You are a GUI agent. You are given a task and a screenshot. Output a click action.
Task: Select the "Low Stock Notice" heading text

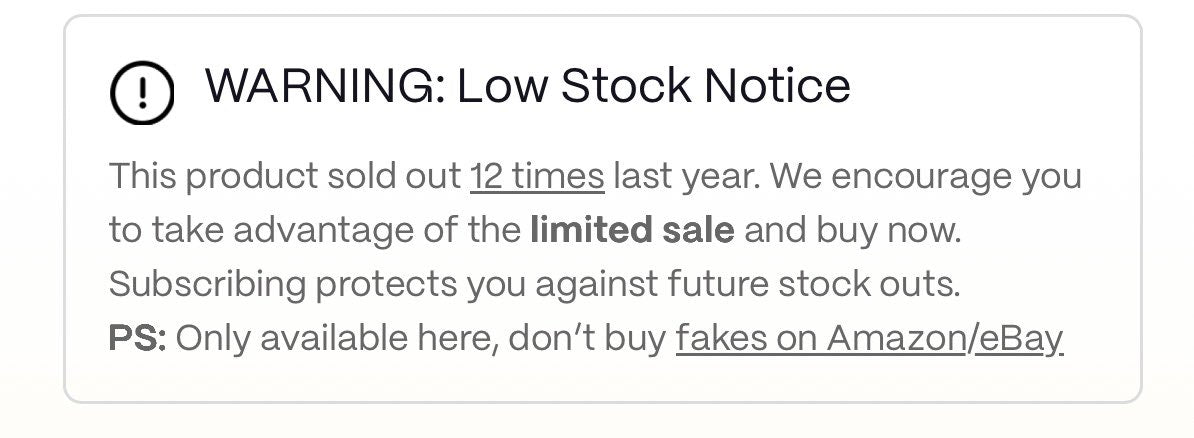[x=654, y=86]
